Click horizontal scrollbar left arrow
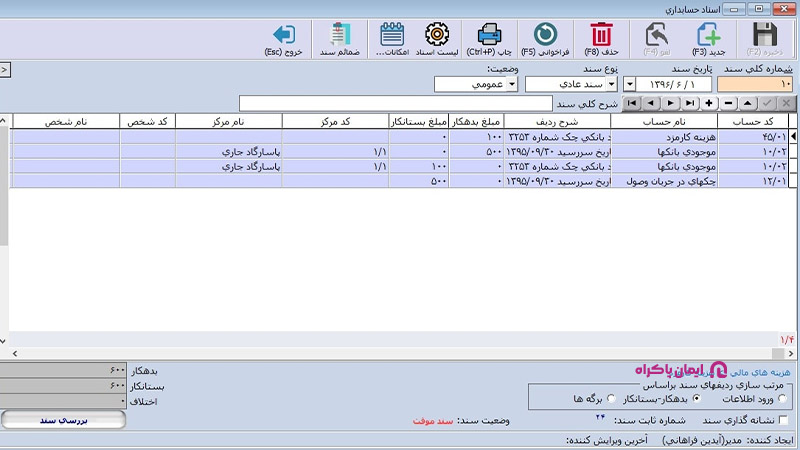The width and height of the screenshot is (800, 450). 15,353
